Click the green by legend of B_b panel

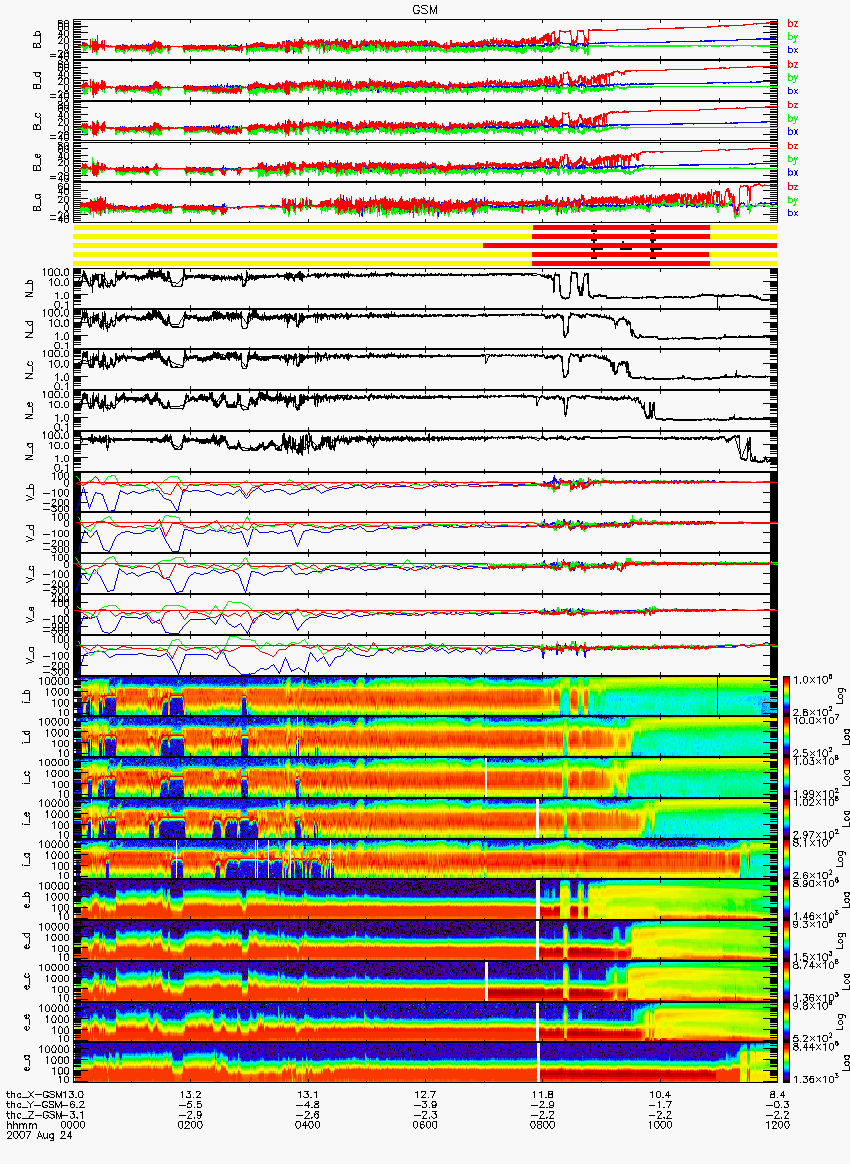pos(793,37)
